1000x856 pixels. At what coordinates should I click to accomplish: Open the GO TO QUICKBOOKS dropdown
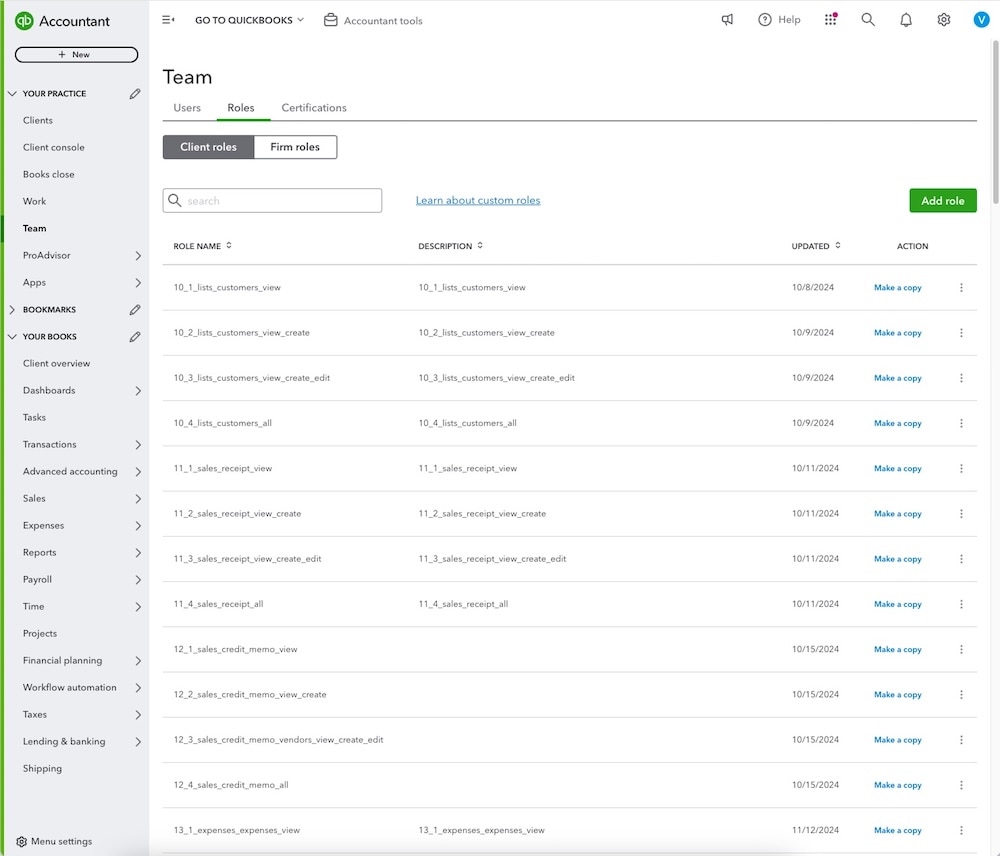[x=247, y=19]
